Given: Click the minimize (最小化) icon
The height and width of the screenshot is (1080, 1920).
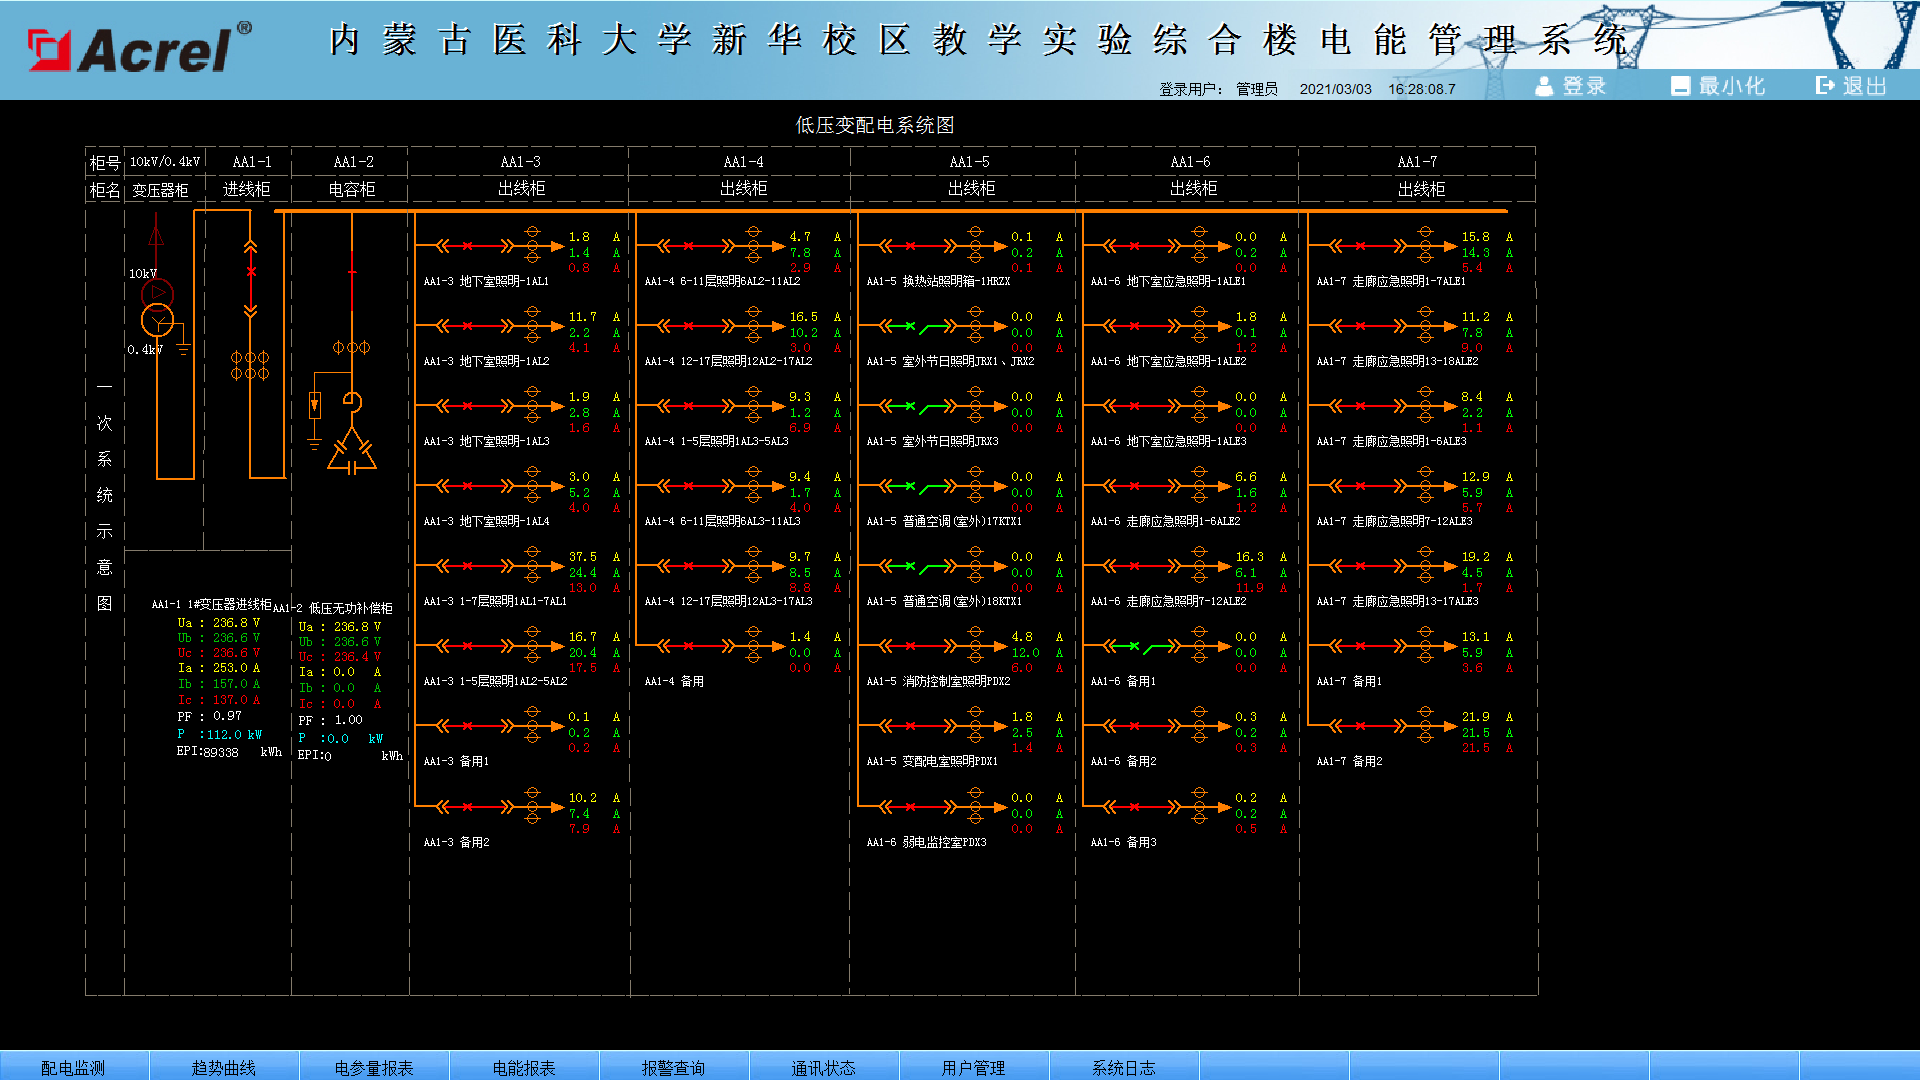Looking at the screenshot, I should click(1680, 87).
